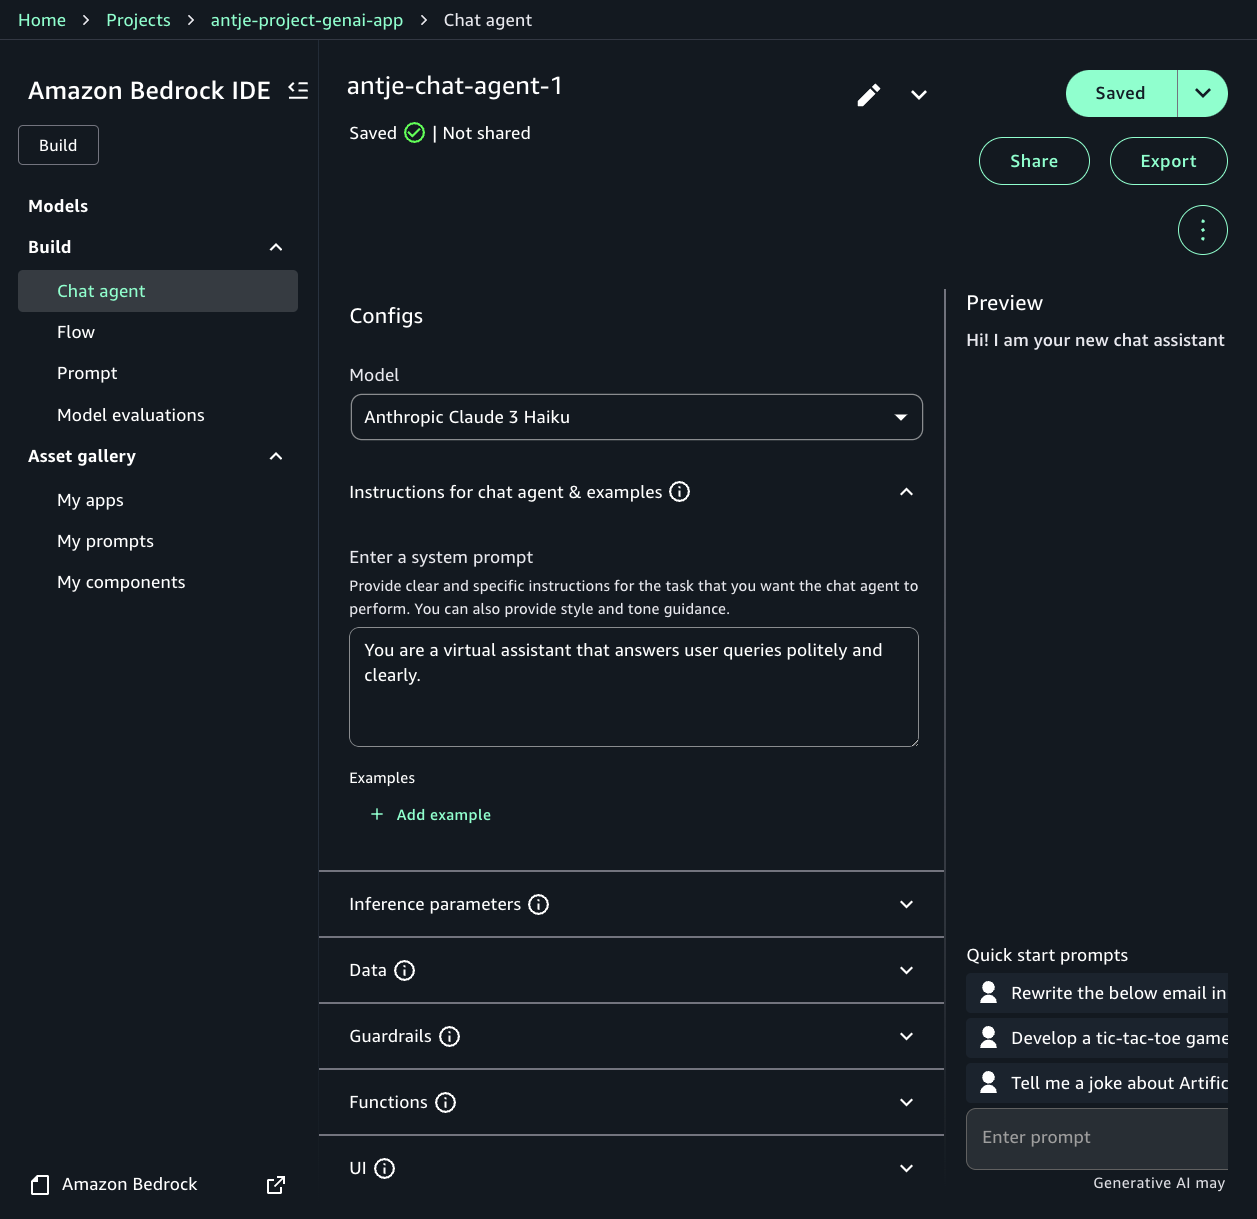Click the user icon beside 'Tell me a joke'
The width and height of the screenshot is (1257, 1219).
988,1082
